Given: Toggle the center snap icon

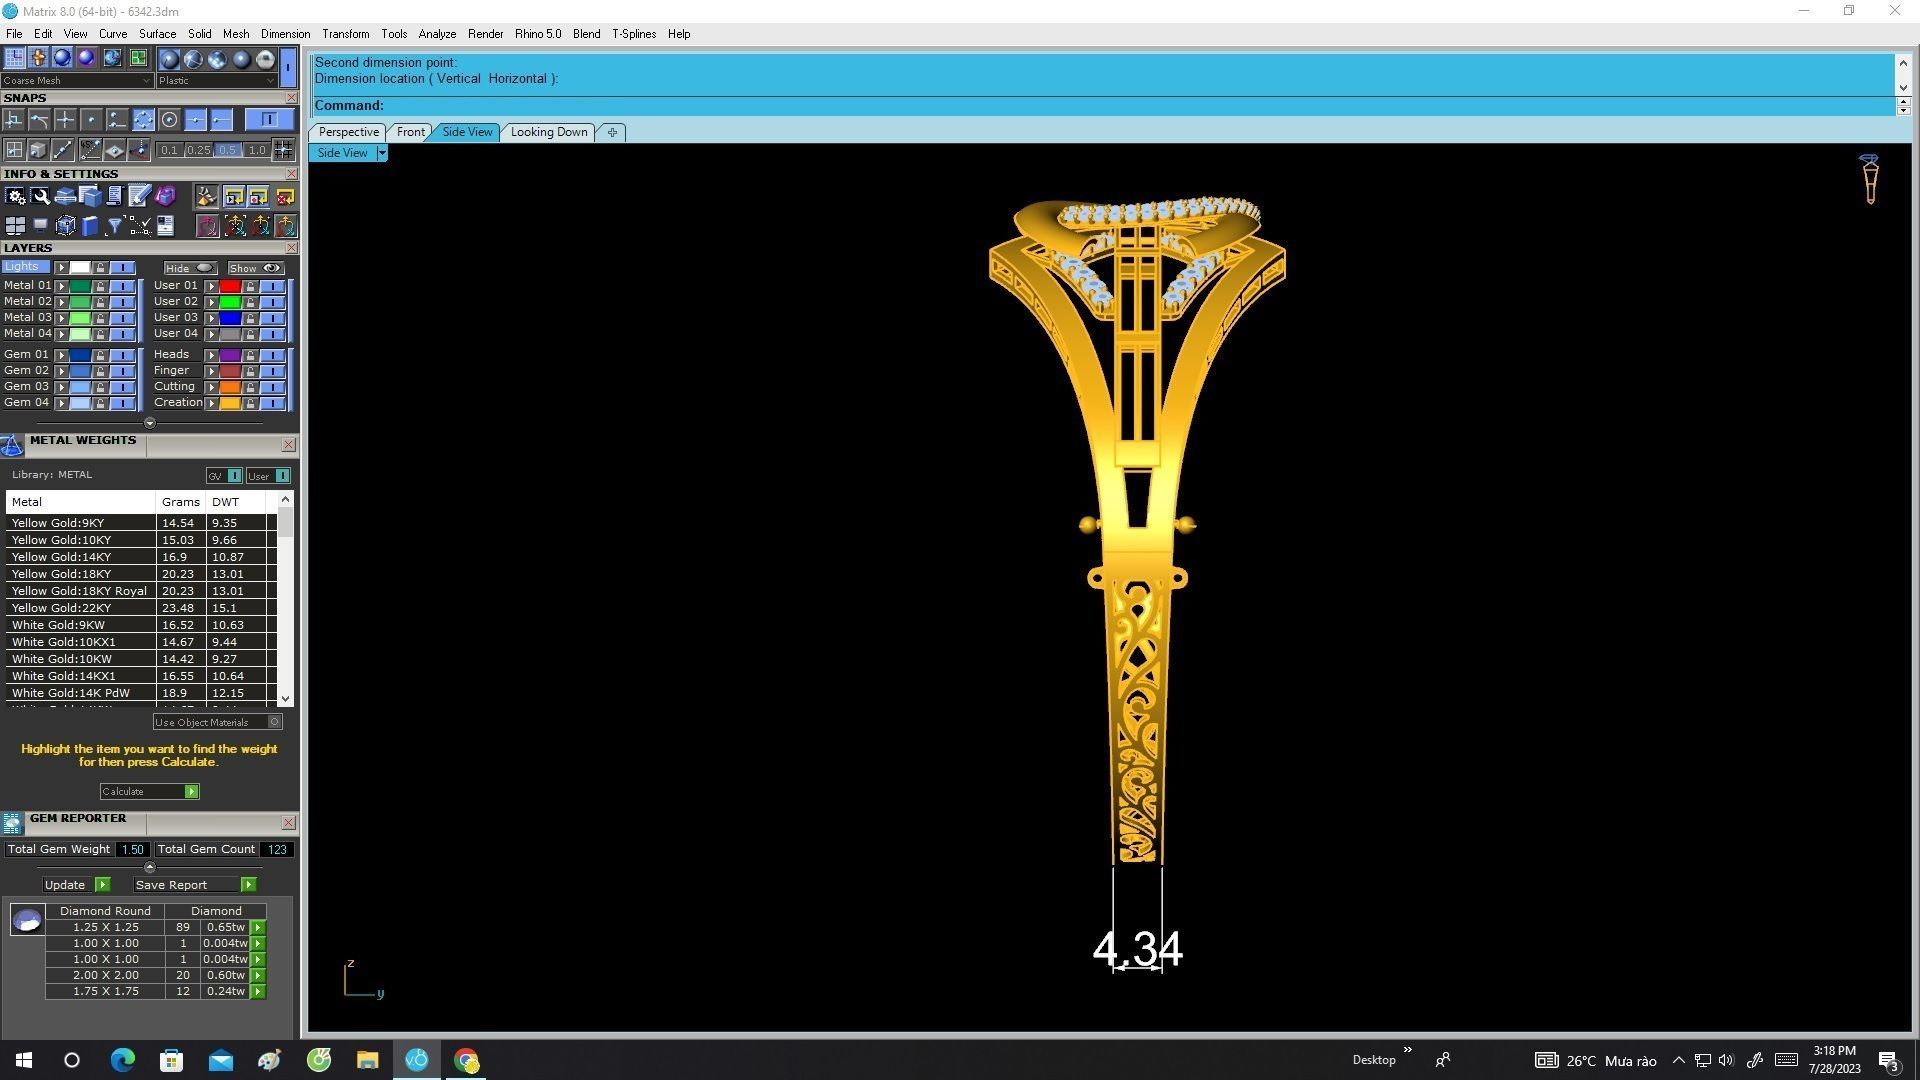Looking at the screenshot, I should 169,120.
